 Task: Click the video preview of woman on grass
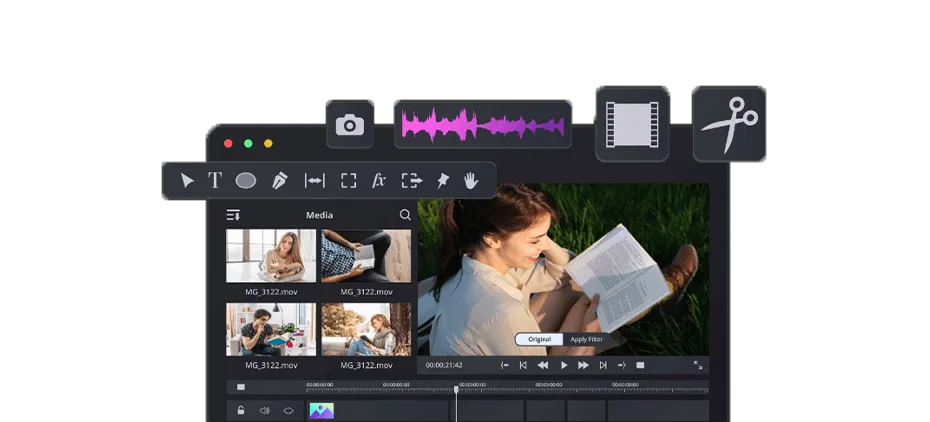click(x=563, y=269)
